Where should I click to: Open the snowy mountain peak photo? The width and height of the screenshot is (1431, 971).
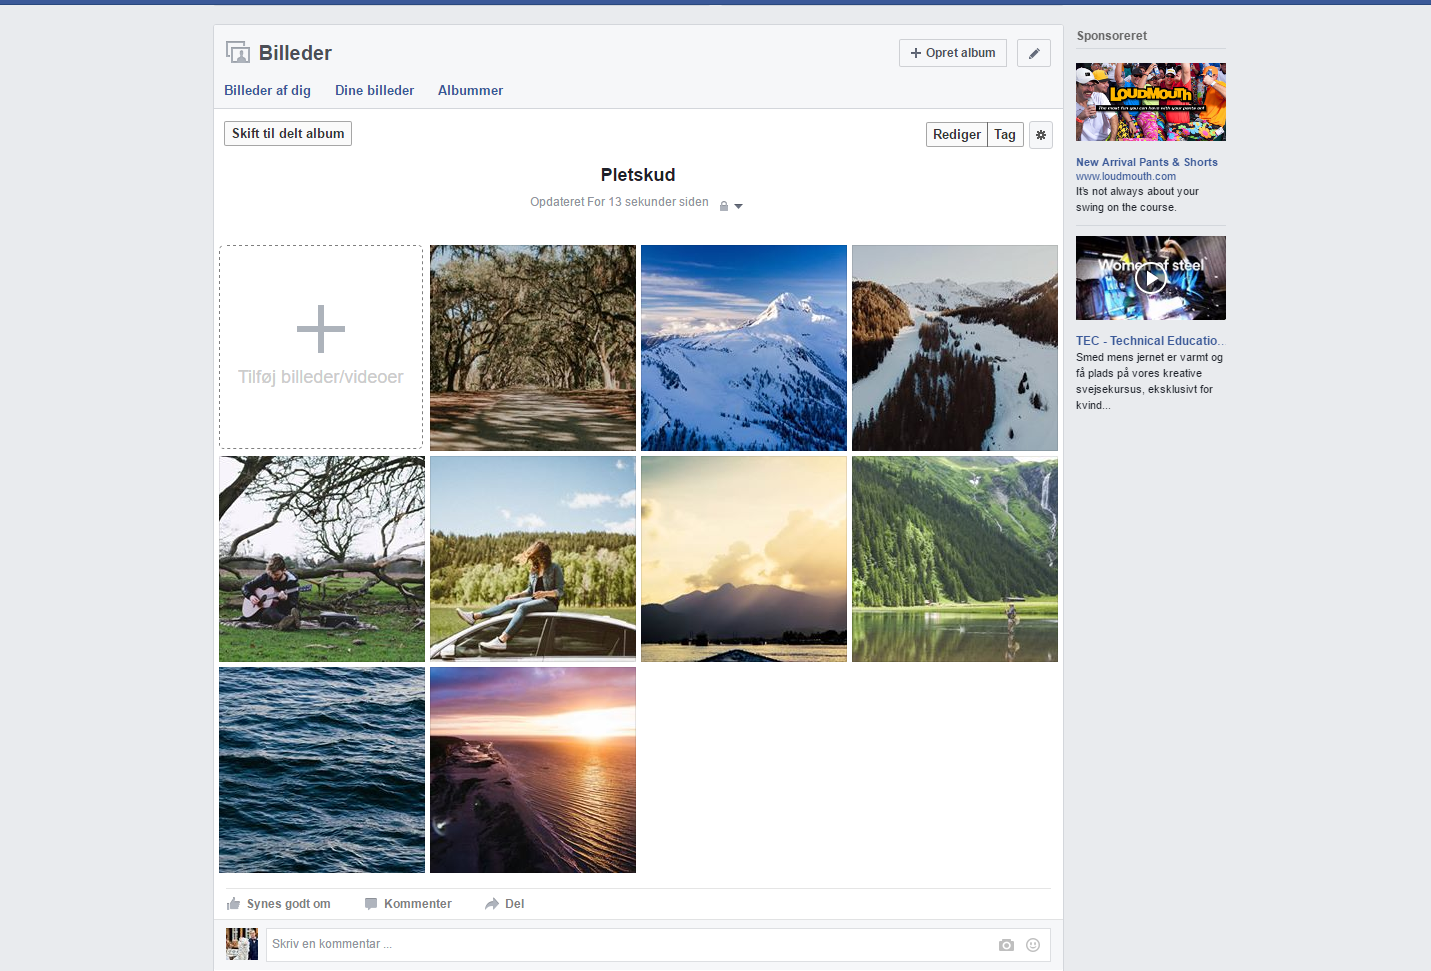(743, 348)
